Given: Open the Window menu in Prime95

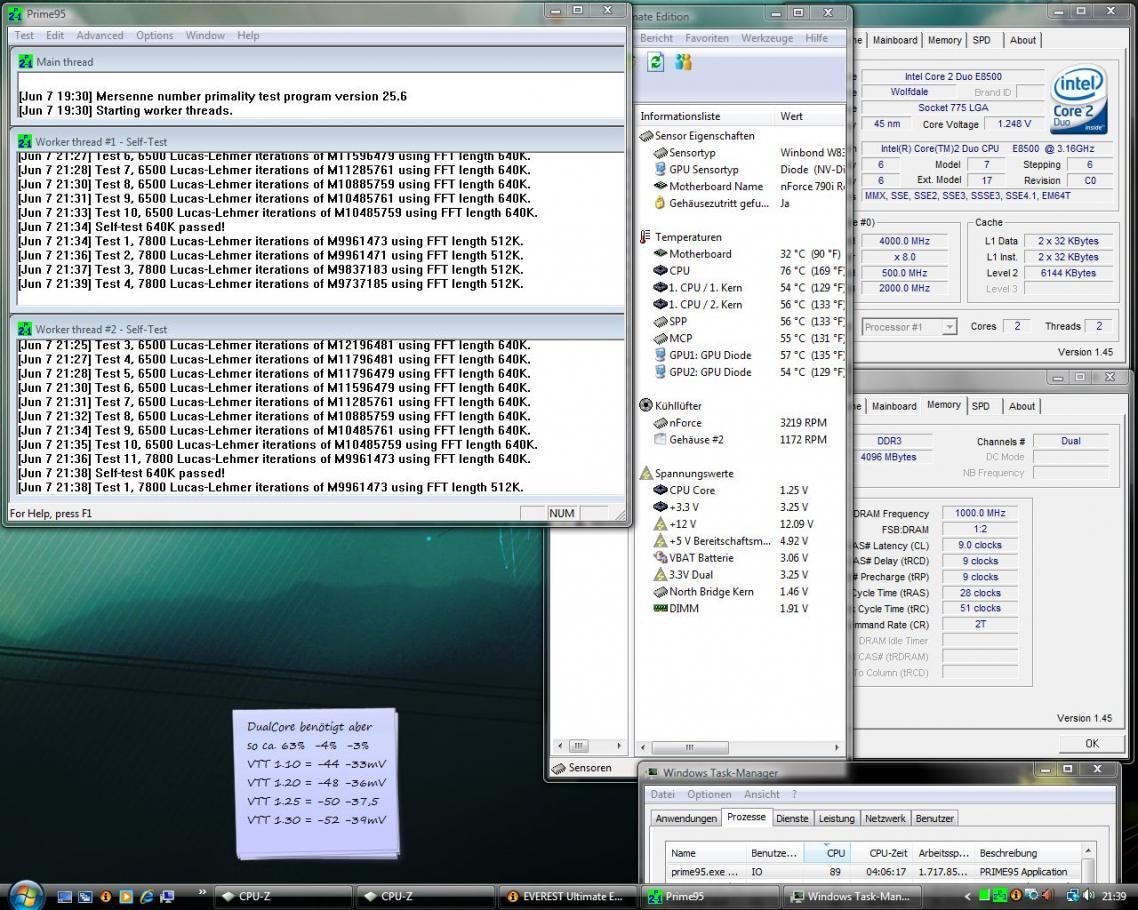Looking at the screenshot, I should [205, 36].
